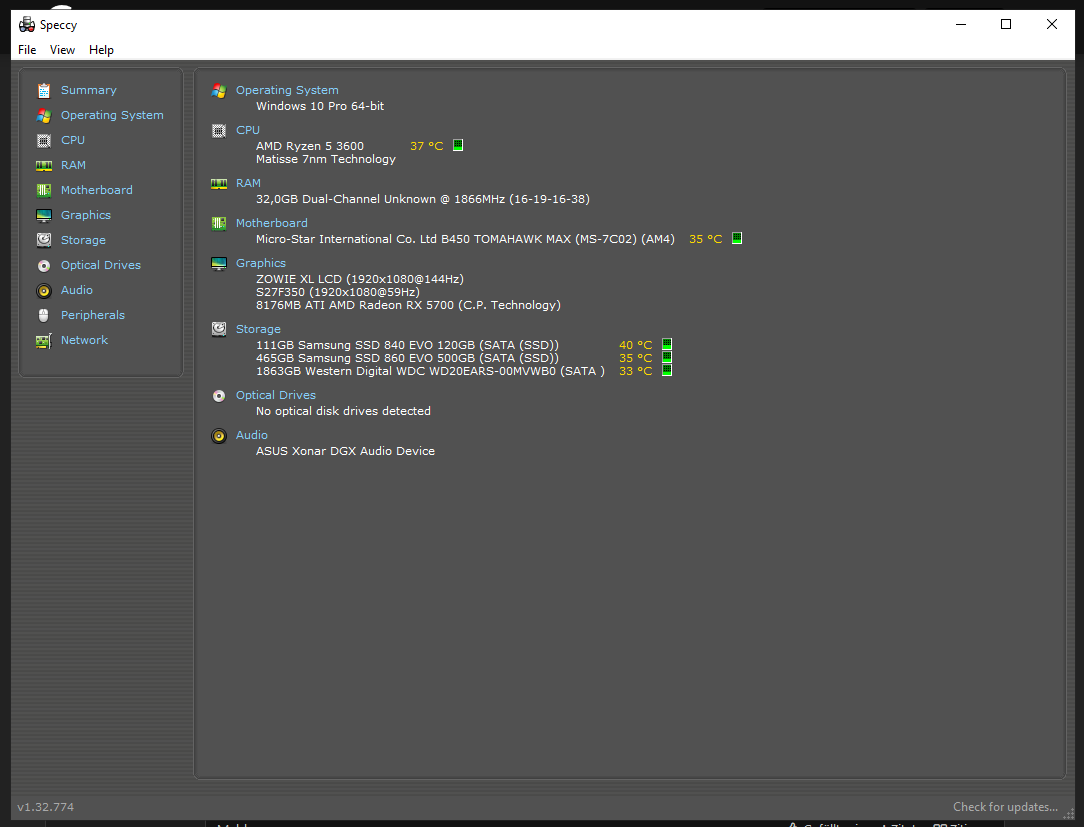Open the File menu
This screenshot has width=1084, height=827.
27,50
